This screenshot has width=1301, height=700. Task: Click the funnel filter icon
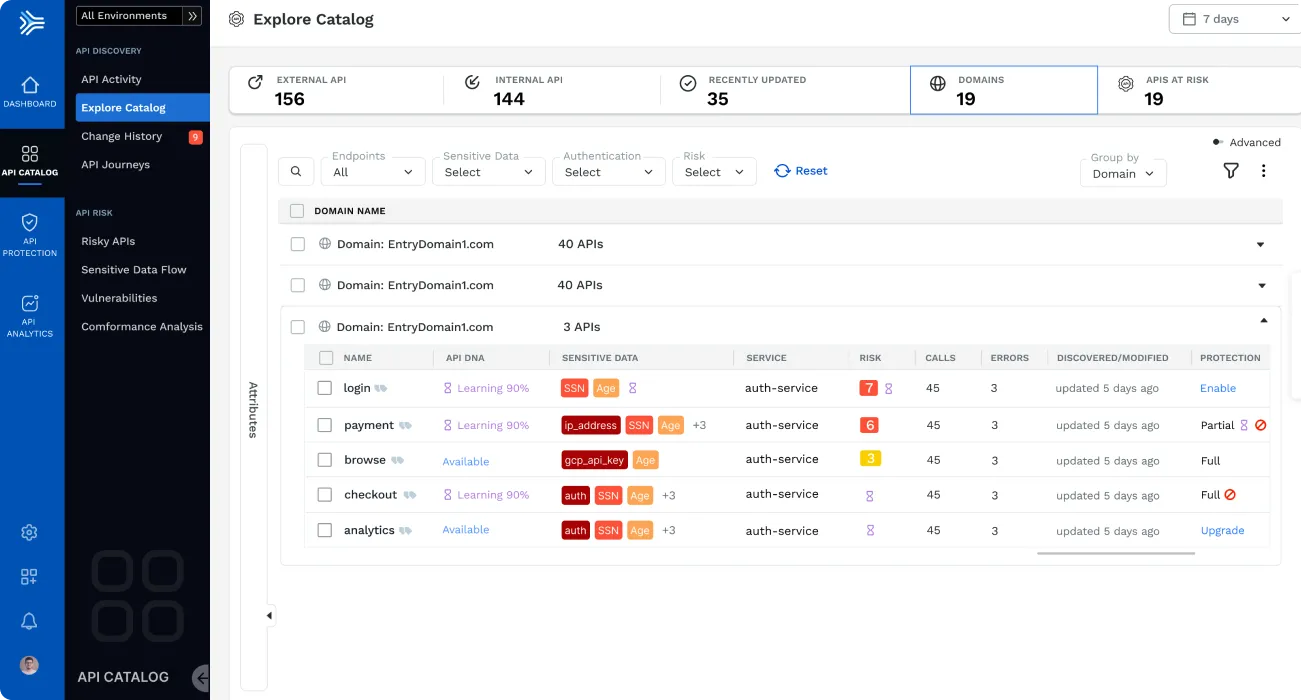(1231, 171)
